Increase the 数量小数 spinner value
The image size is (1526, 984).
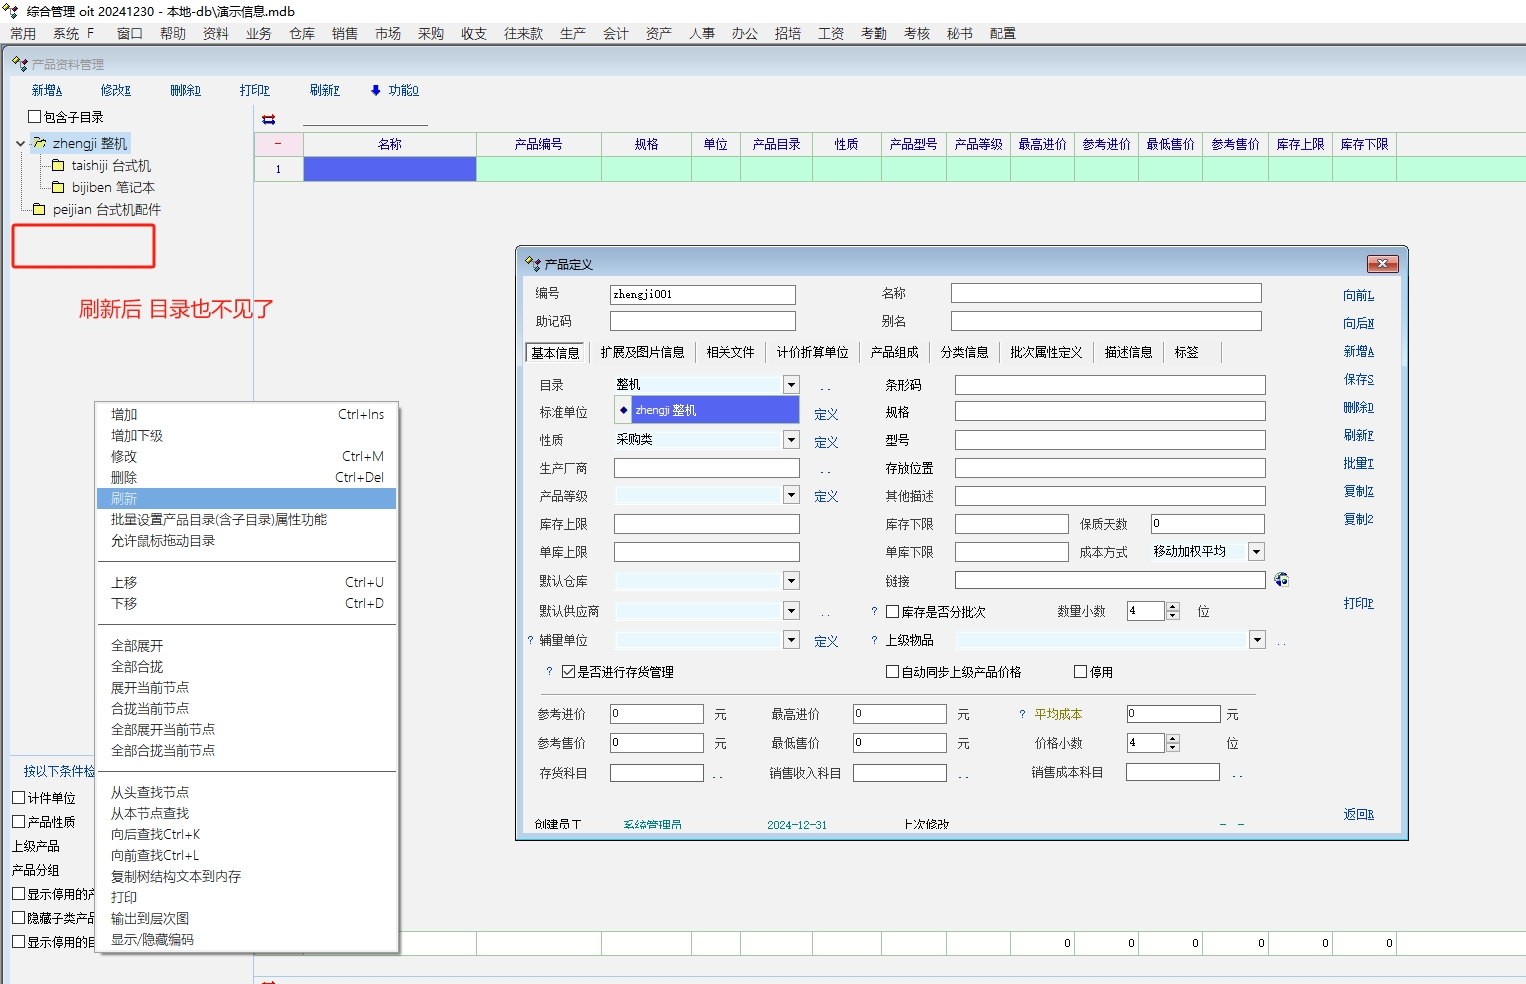pyautogui.click(x=1173, y=606)
